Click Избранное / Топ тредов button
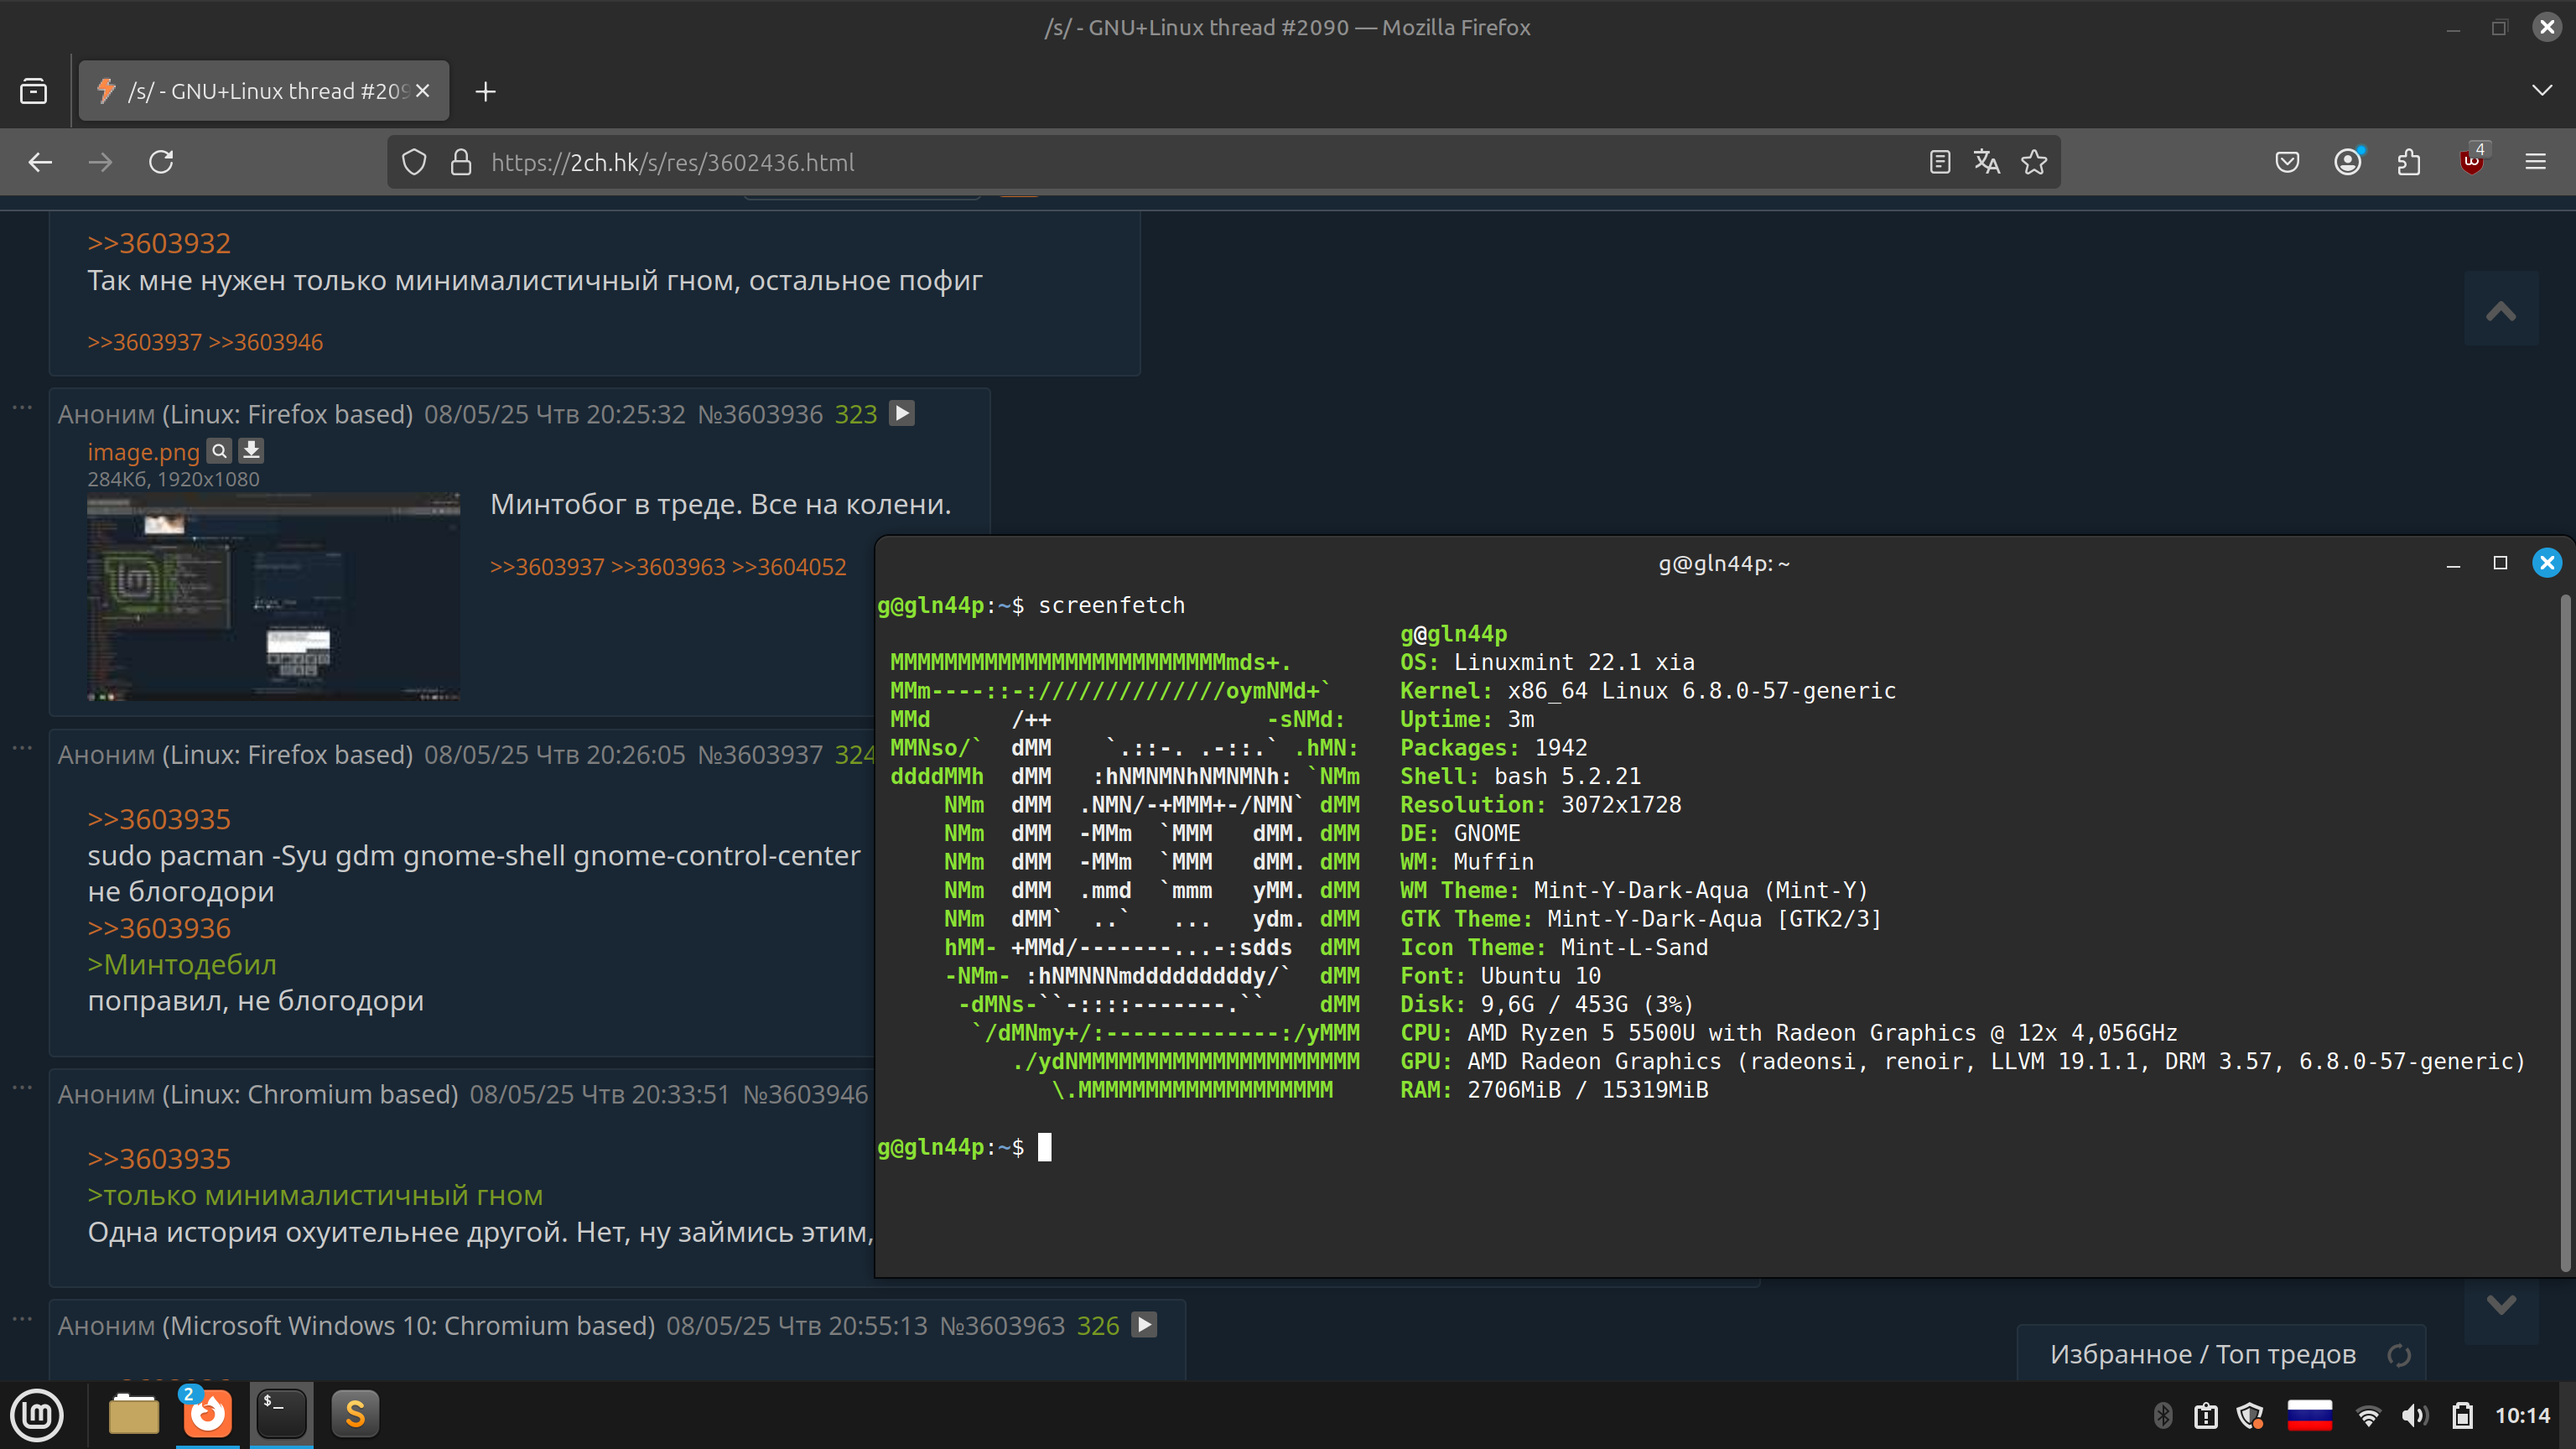Screen dimensions: 2576x1449 (x=2202, y=1354)
